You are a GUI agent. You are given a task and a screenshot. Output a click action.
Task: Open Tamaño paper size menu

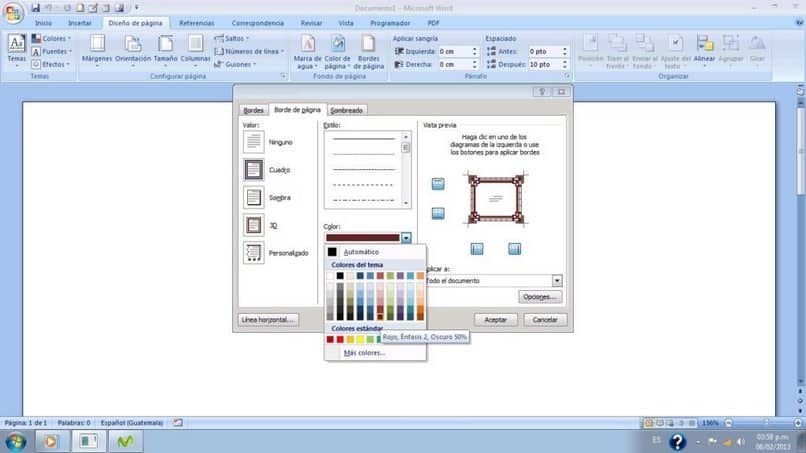(x=166, y=49)
